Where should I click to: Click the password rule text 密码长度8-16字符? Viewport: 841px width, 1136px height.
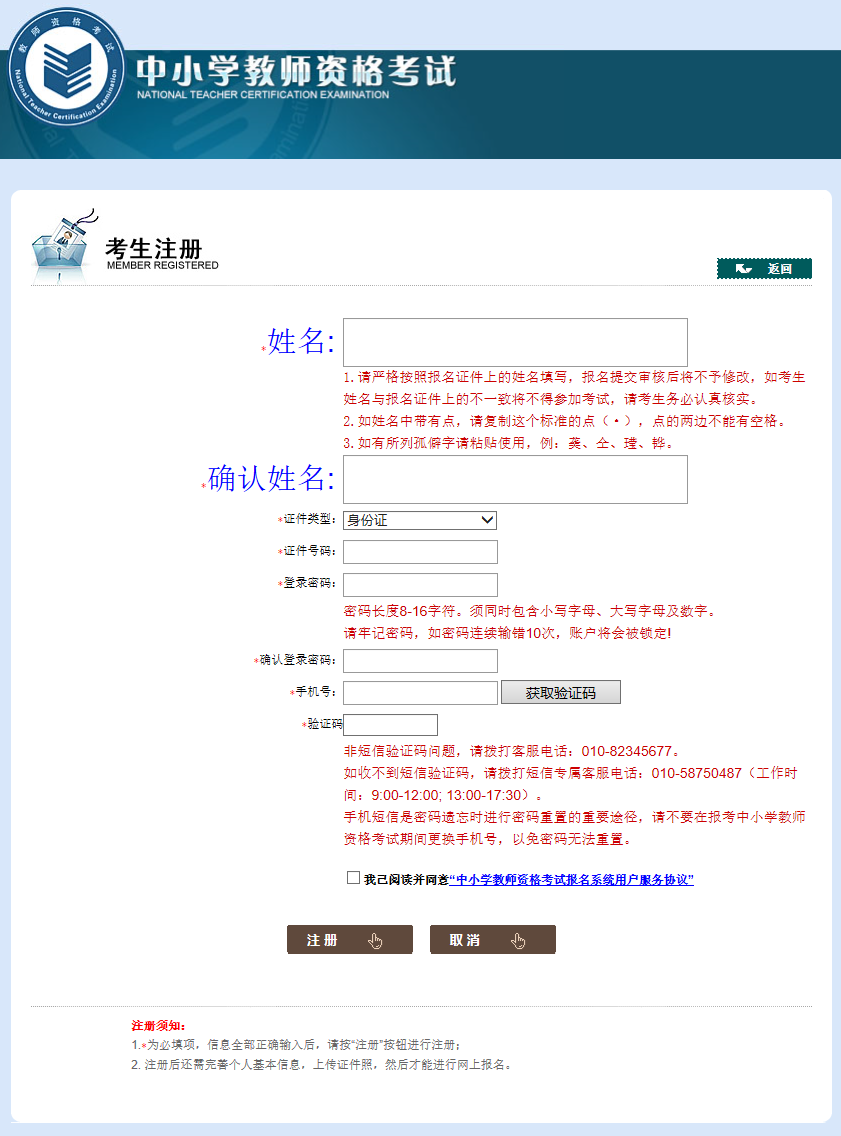399,611
